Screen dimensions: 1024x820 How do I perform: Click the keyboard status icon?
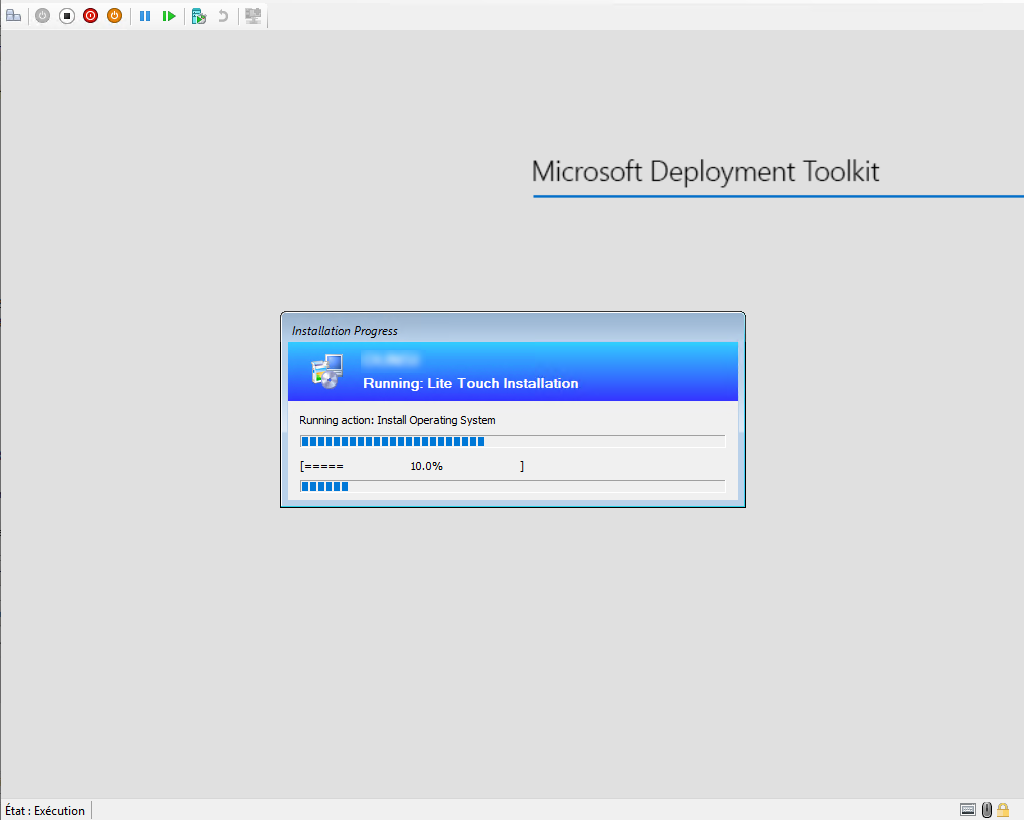tap(967, 809)
